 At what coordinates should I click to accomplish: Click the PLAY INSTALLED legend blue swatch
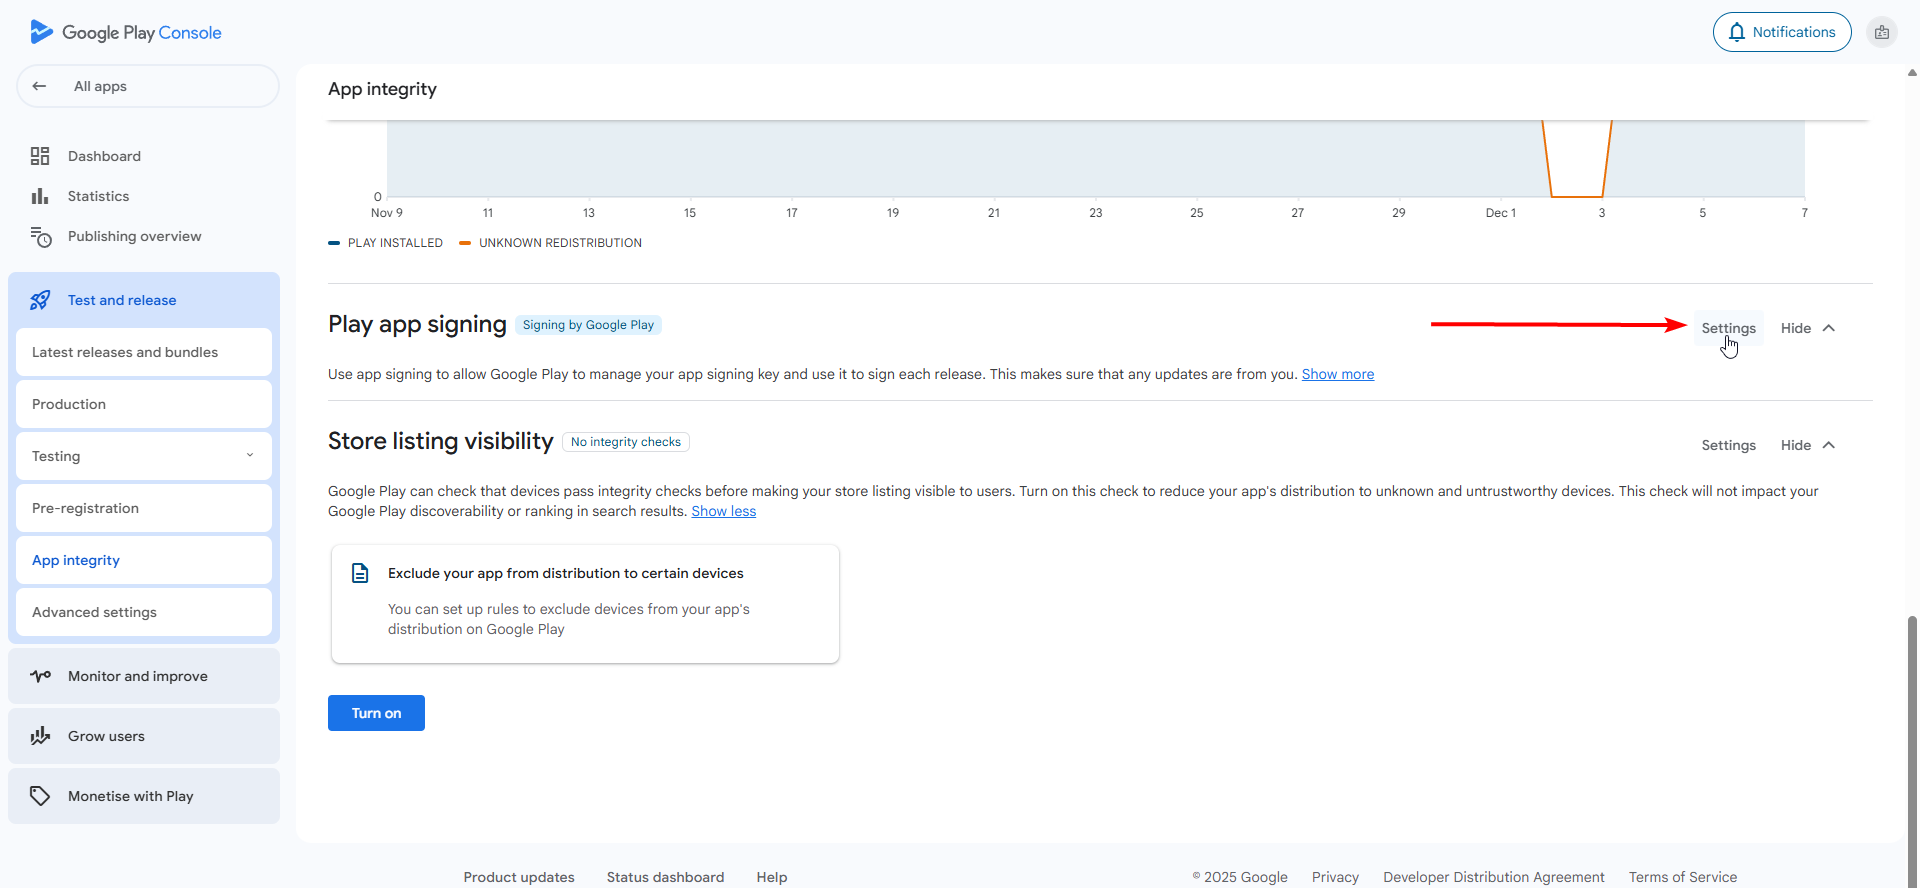pyautogui.click(x=334, y=243)
